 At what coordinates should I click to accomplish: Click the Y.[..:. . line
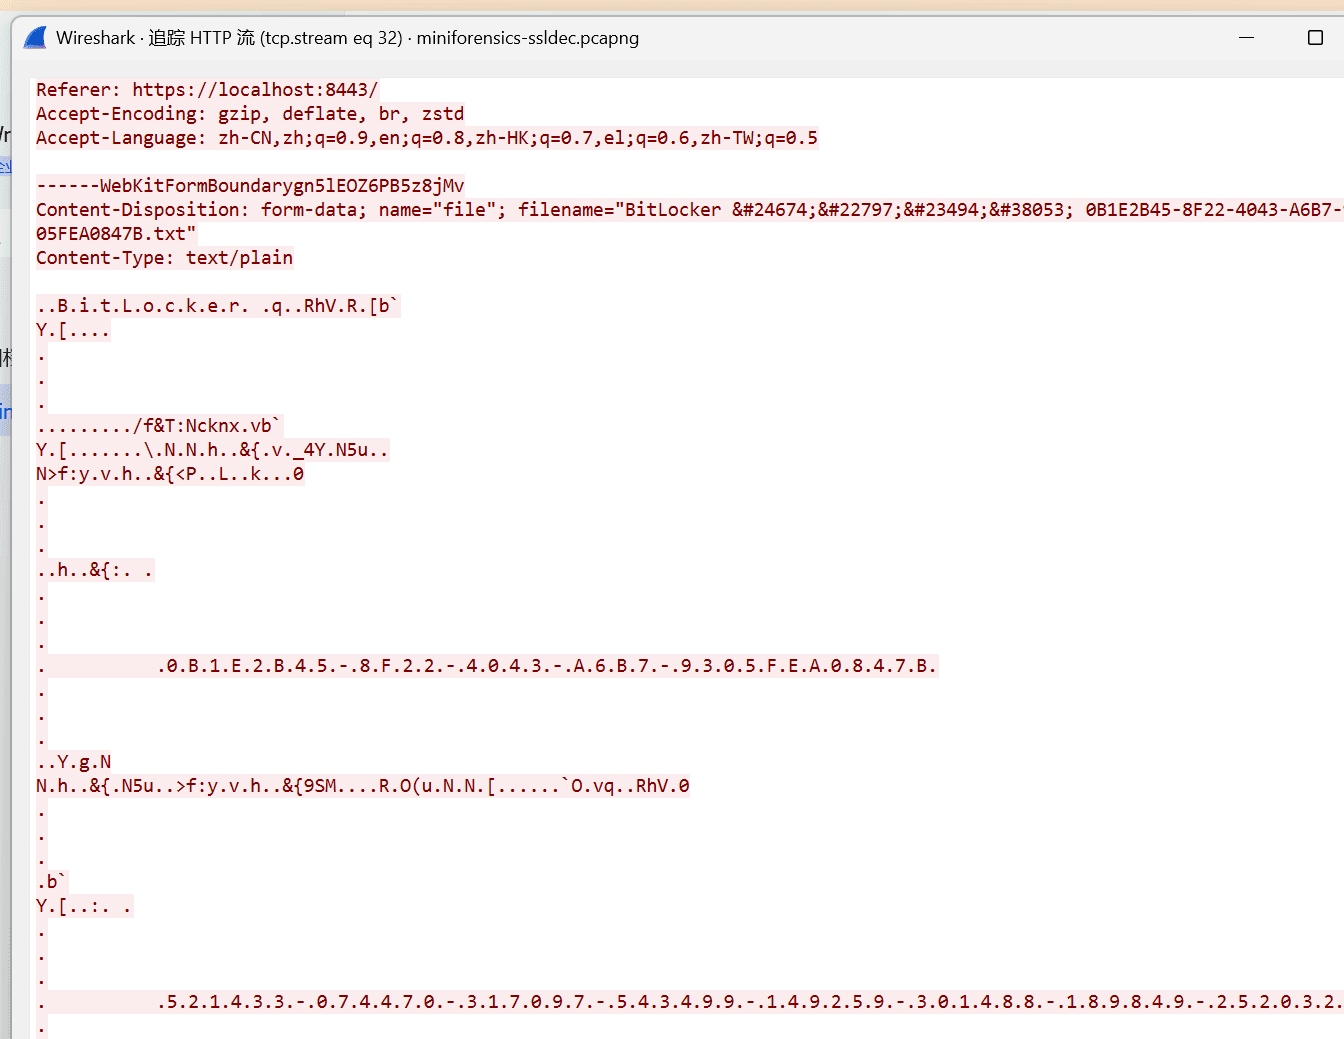tap(84, 906)
